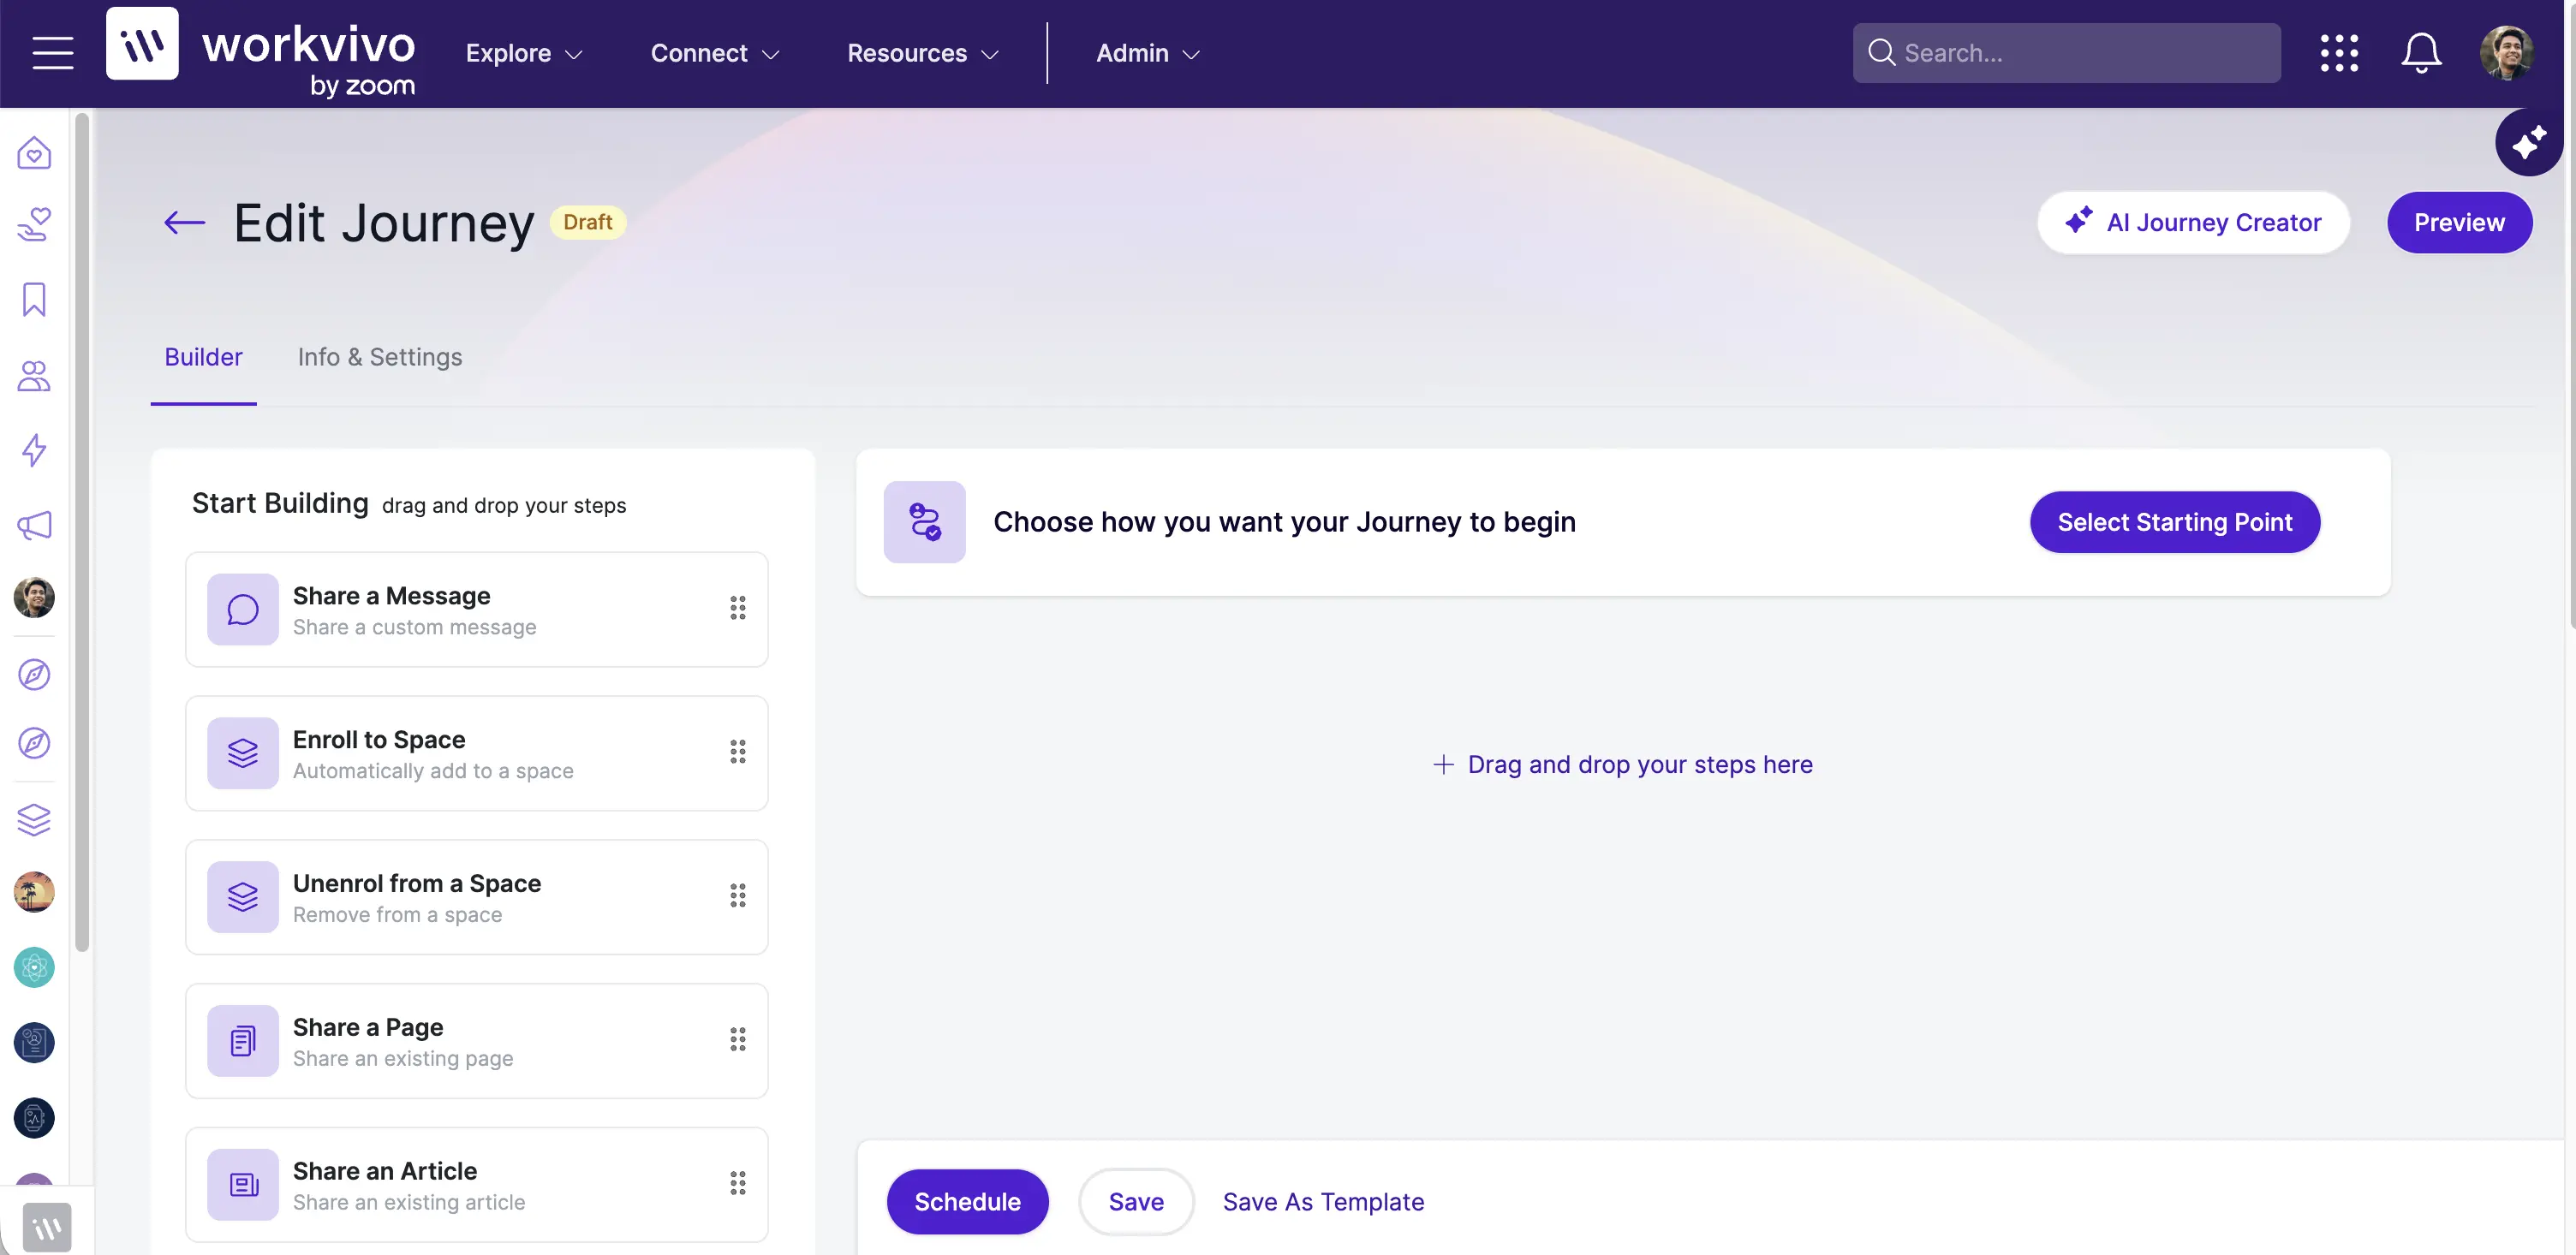Go back using the arrow beside Edit Journey
Viewport: 2576px width, 1255px height.
pyautogui.click(x=184, y=222)
